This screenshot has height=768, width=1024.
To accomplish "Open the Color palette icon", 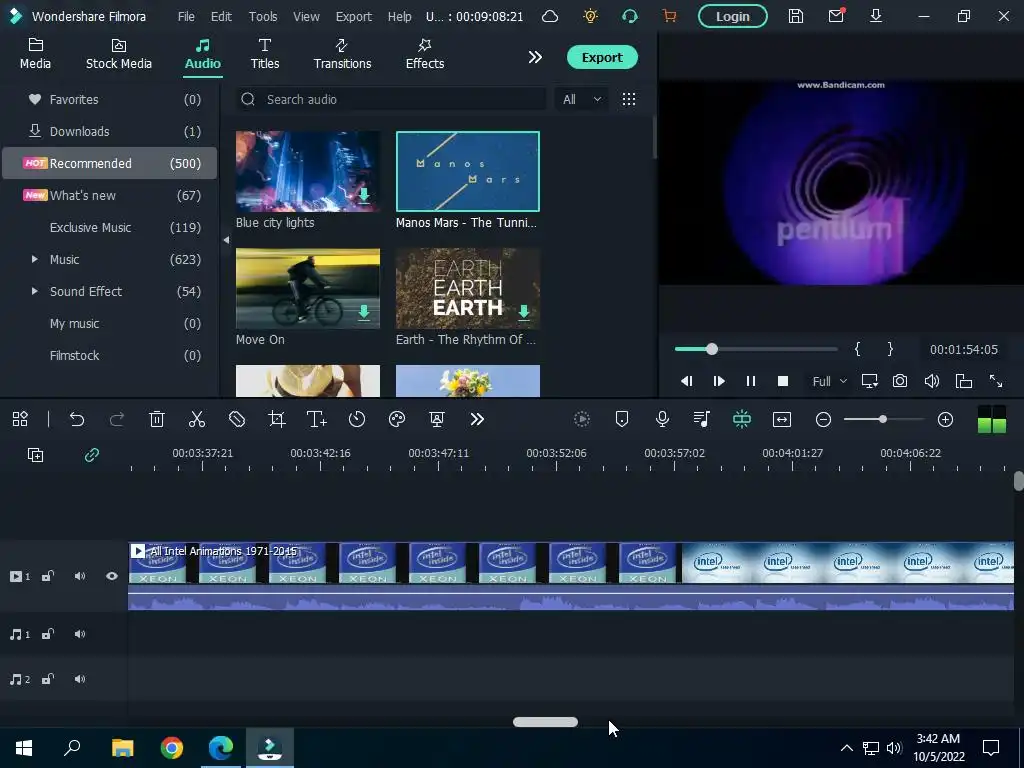I will [397, 419].
